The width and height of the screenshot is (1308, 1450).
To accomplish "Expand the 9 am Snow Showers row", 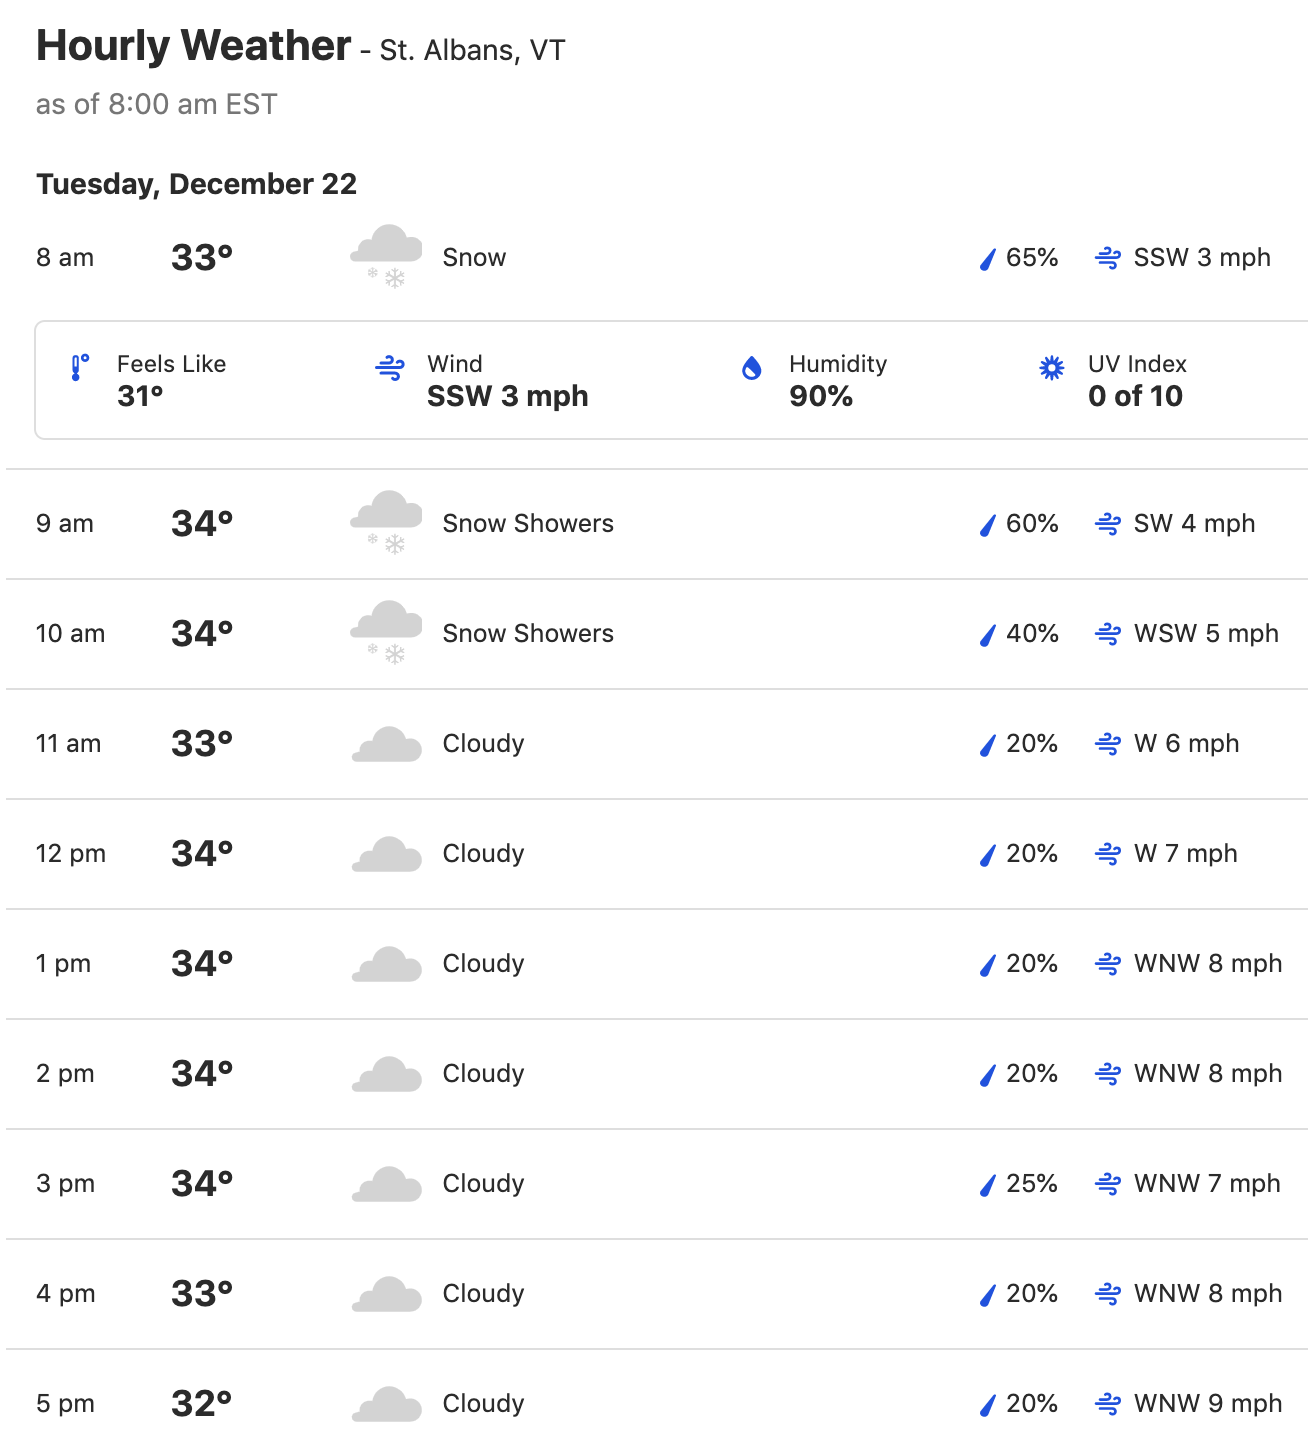I will pyautogui.click(x=657, y=524).
